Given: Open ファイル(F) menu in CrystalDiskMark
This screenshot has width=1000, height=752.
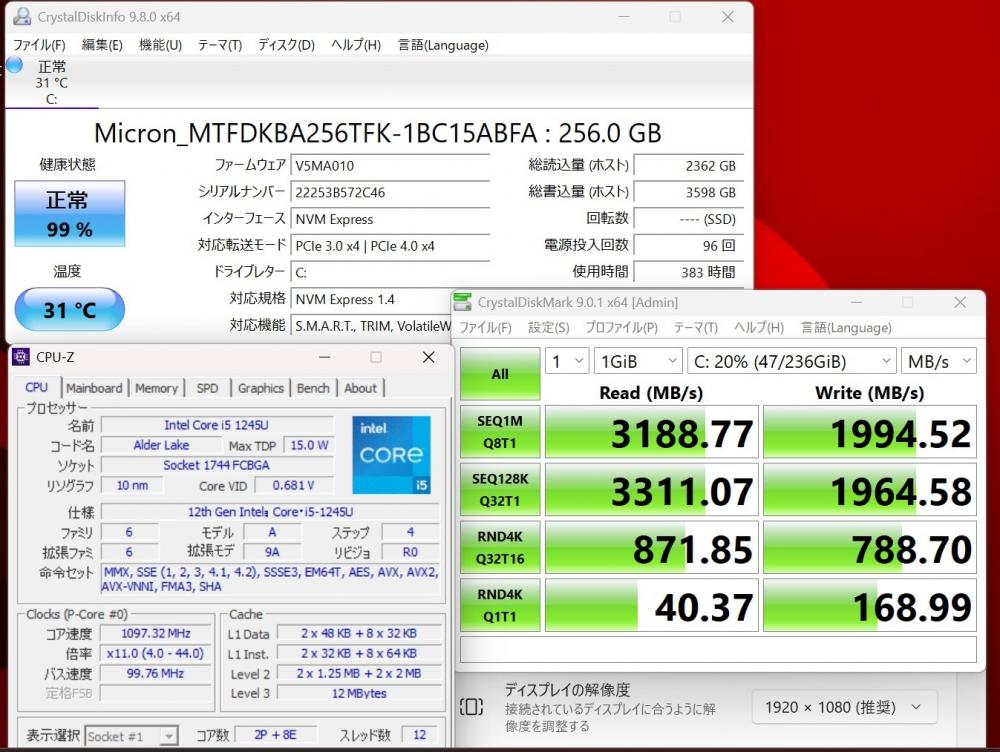Looking at the screenshot, I should tap(485, 328).
